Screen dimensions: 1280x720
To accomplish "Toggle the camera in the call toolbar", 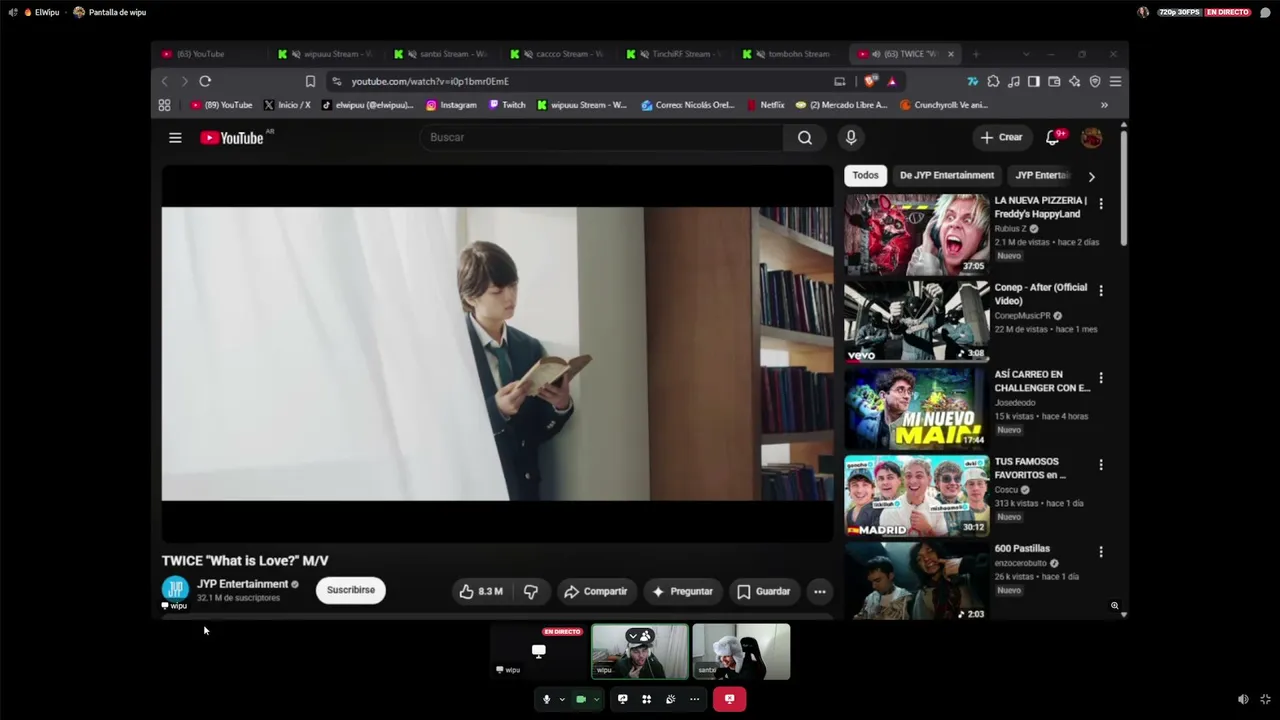I will pos(580,699).
